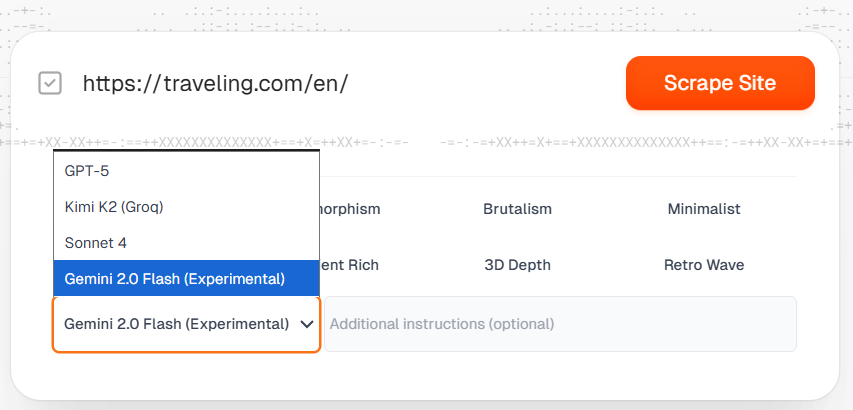Image resolution: width=853 pixels, height=410 pixels.
Task: Collapse the model list using the down arrow
Action: (x=307, y=324)
